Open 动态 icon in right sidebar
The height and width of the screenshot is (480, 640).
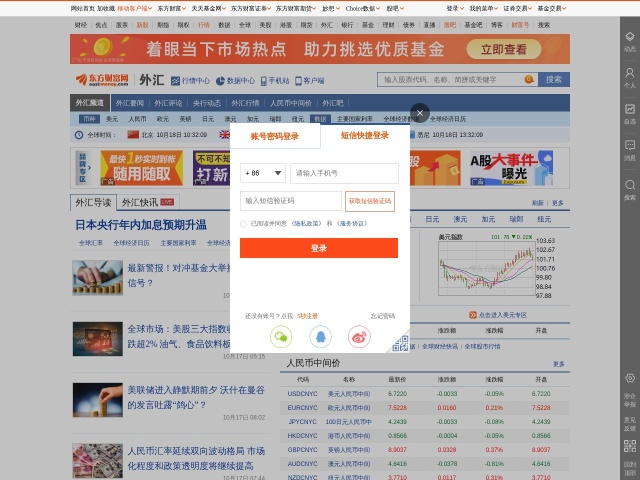coord(630,42)
